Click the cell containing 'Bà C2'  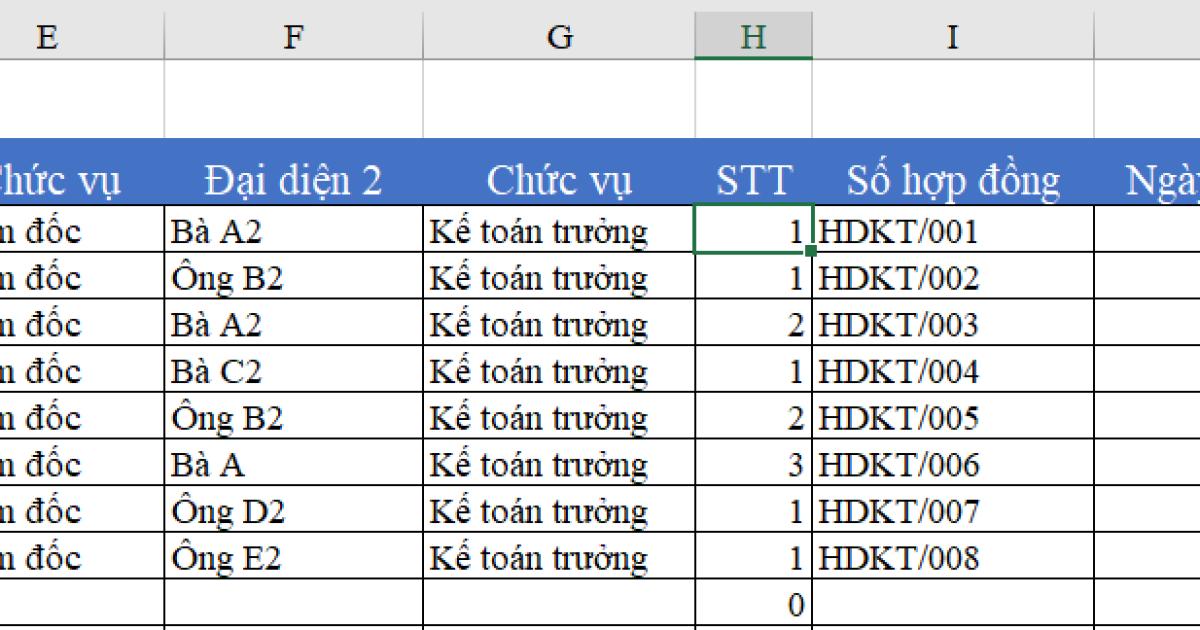(x=292, y=370)
